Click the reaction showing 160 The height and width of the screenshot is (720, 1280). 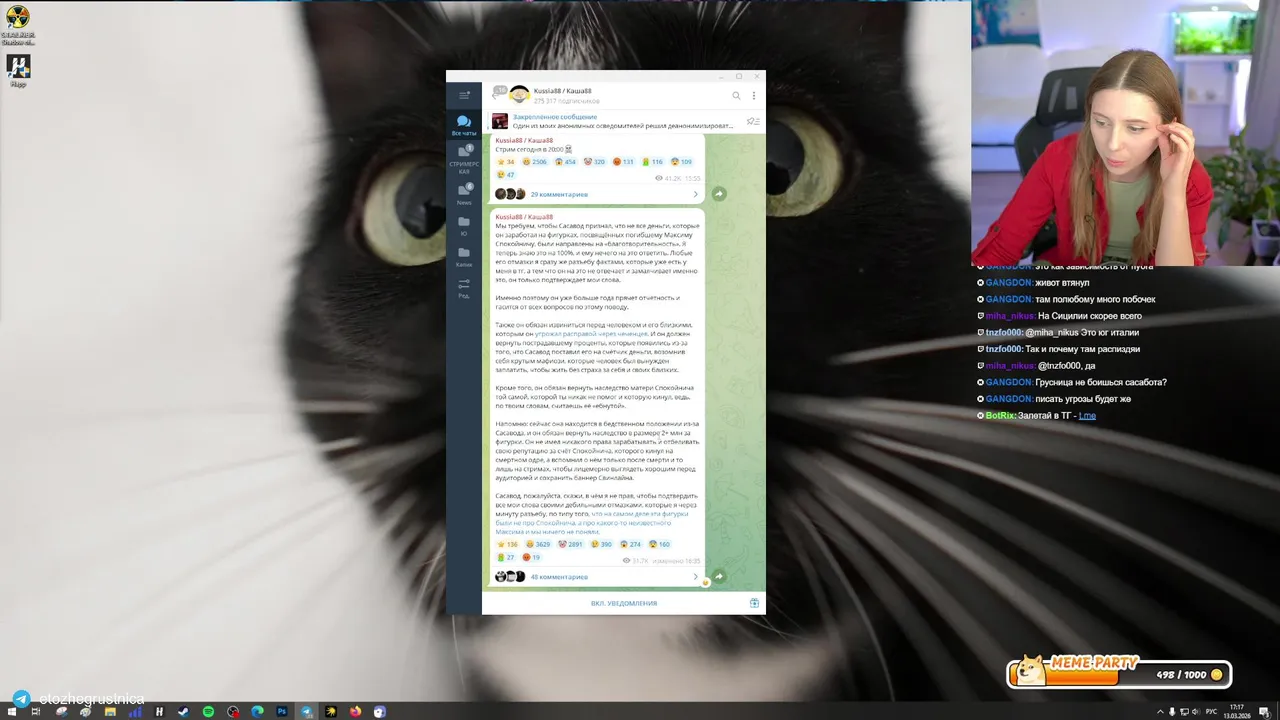[x=659, y=544]
